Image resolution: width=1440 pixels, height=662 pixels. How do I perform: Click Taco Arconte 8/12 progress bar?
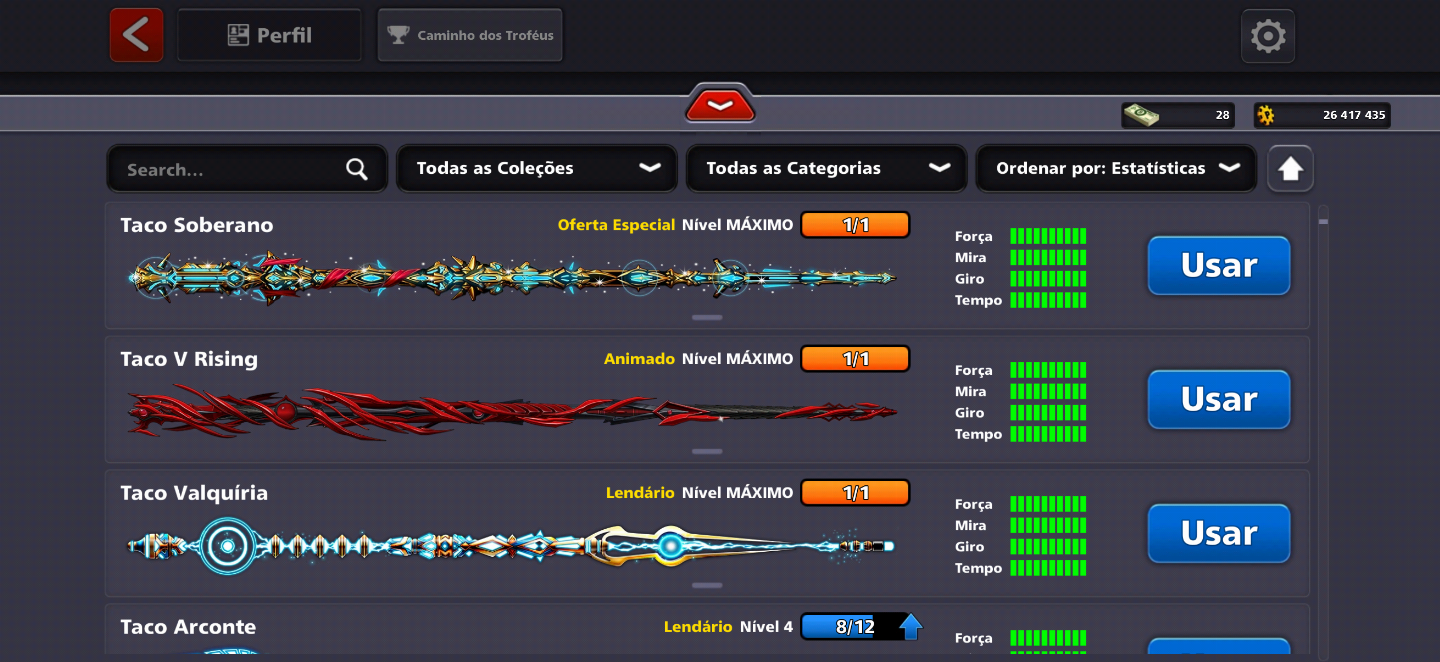[x=855, y=627]
